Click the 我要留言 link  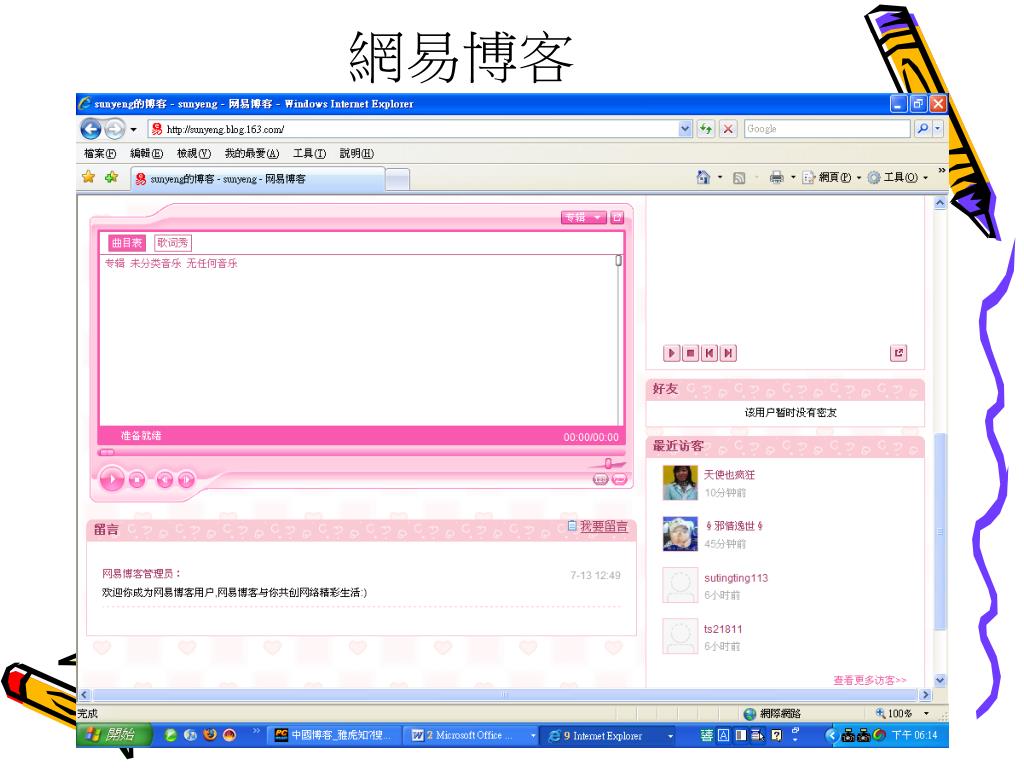[x=603, y=526]
